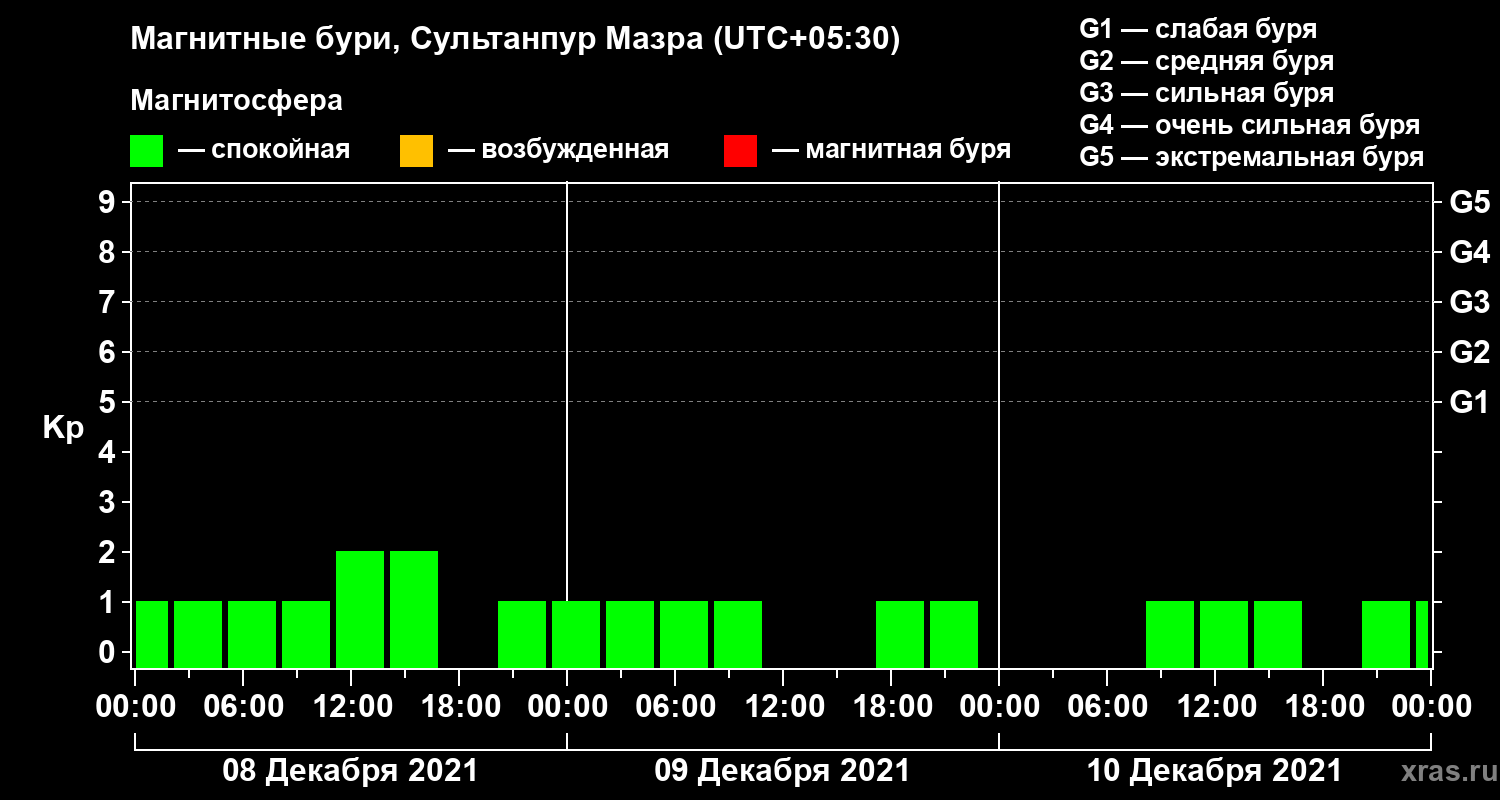Viewport: 1500px width, 800px height.
Task: Click the '09 Декабря 2021' date label
Action: pyautogui.click(x=782, y=771)
